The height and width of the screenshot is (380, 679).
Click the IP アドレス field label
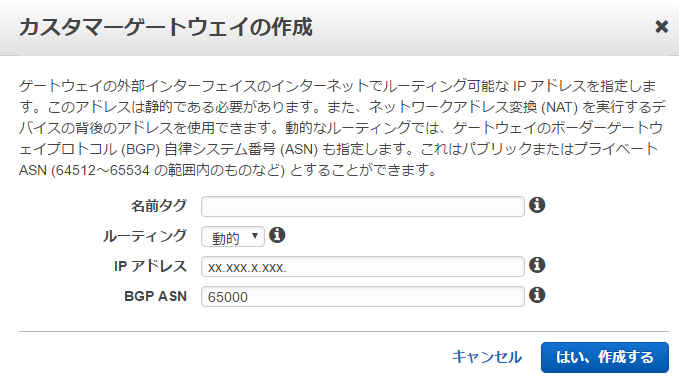(x=150, y=266)
